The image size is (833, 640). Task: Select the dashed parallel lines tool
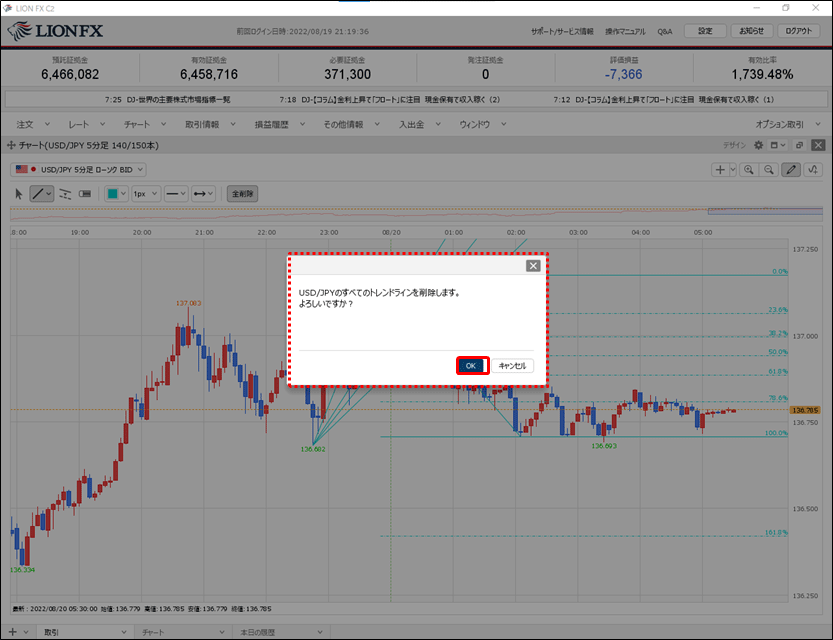pyautogui.click(x=65, y=194)
